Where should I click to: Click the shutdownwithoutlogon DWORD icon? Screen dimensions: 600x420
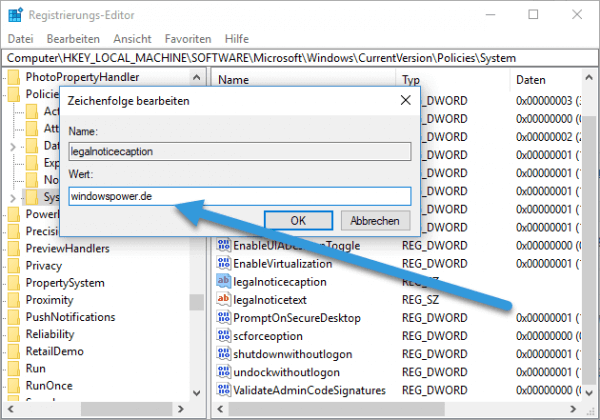coord(223,354)
